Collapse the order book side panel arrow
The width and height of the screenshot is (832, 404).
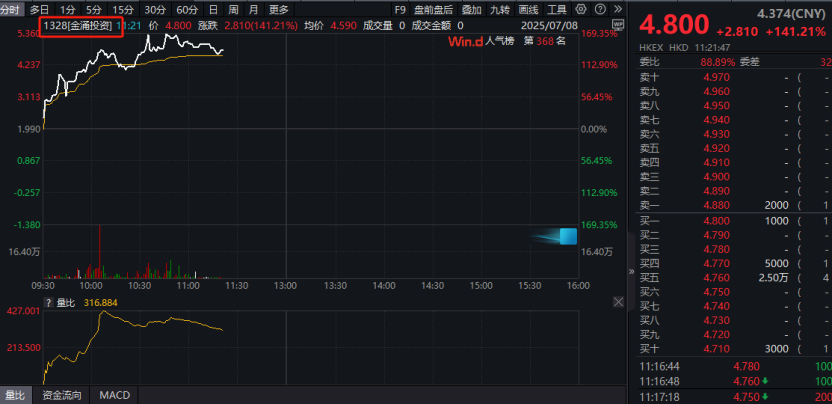tap(631, 269)
